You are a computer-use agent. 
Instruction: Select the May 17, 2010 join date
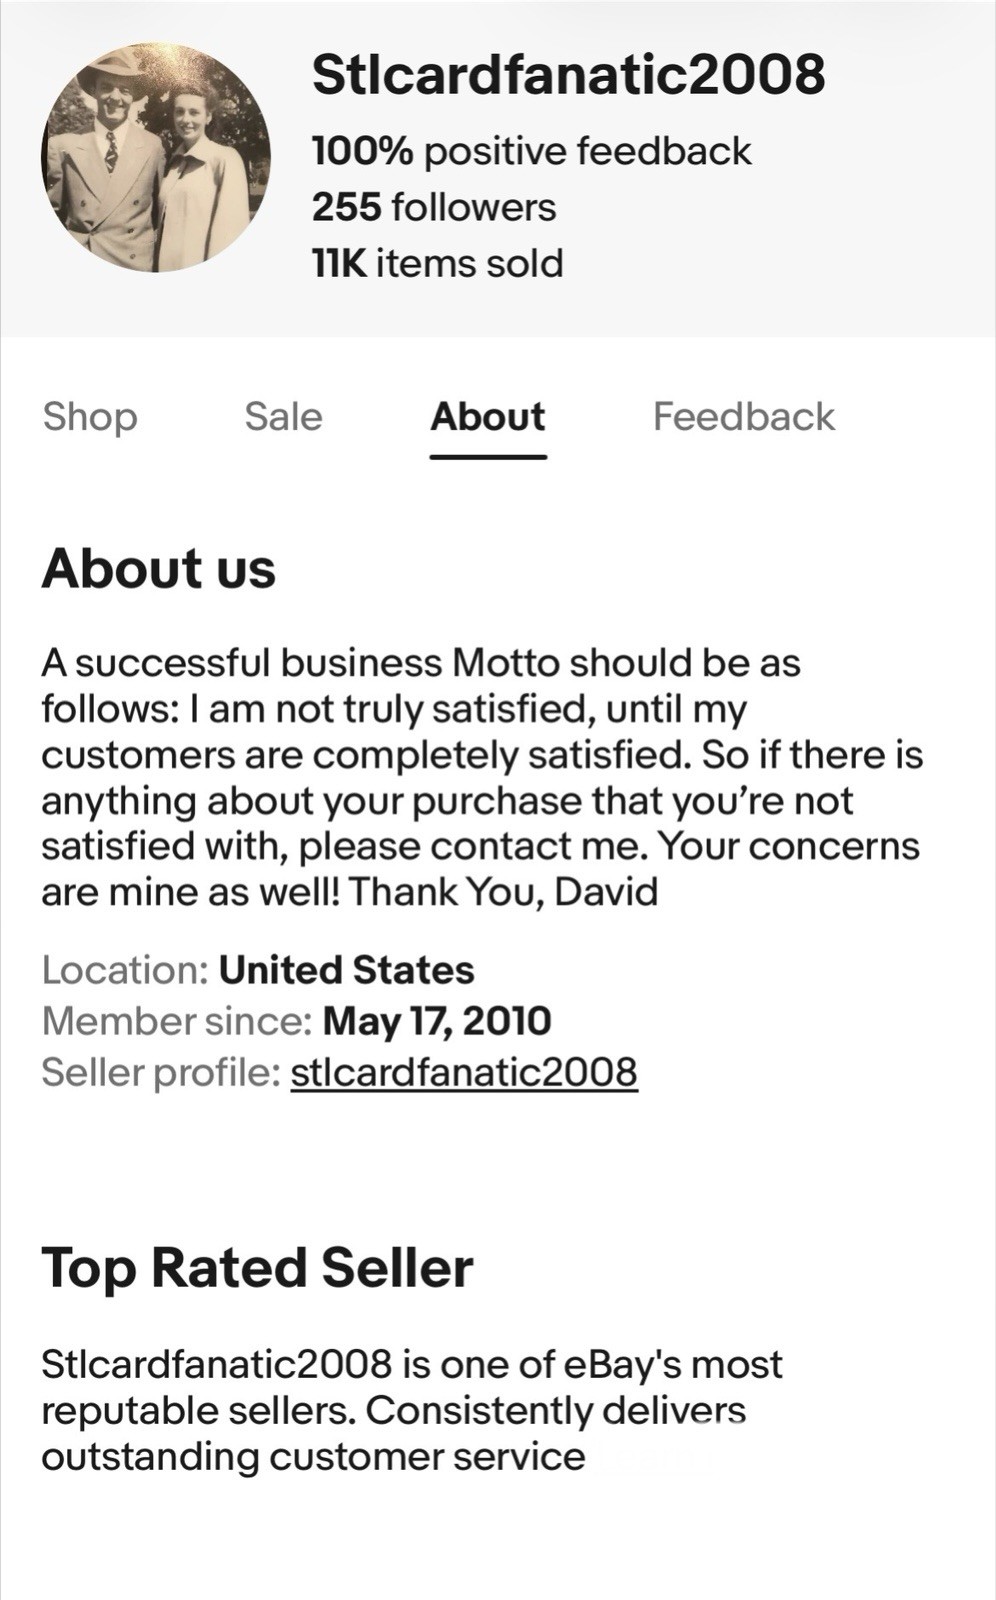point(438,1021)
